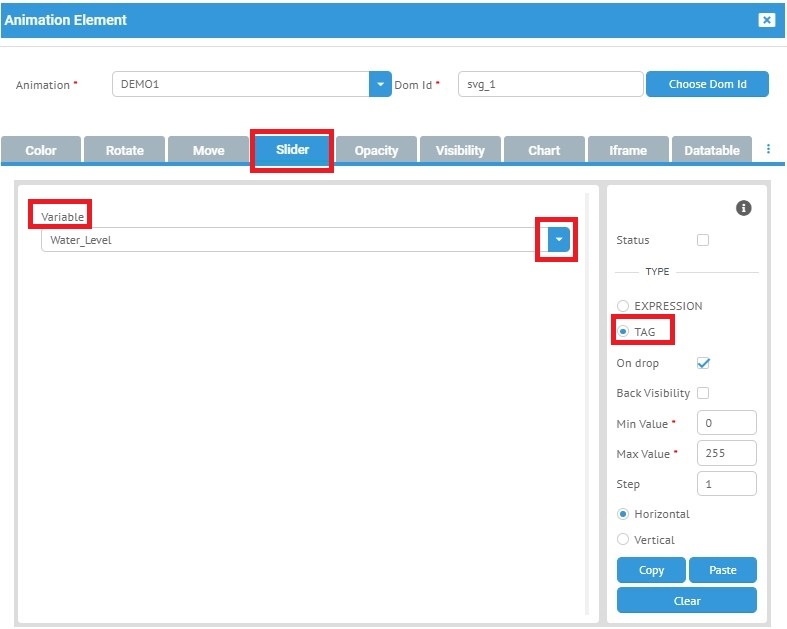
Task: Click the Copy button
Action: [651, 570]
